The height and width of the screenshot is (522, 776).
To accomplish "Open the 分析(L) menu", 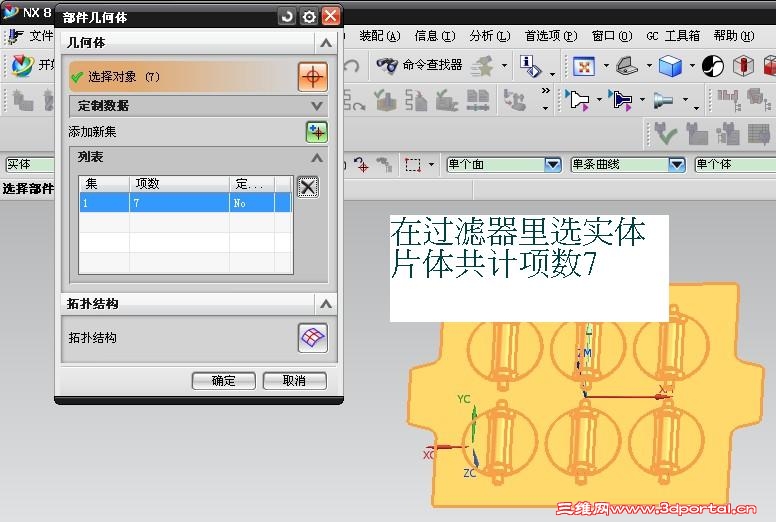I will click(x=489, y=36).
